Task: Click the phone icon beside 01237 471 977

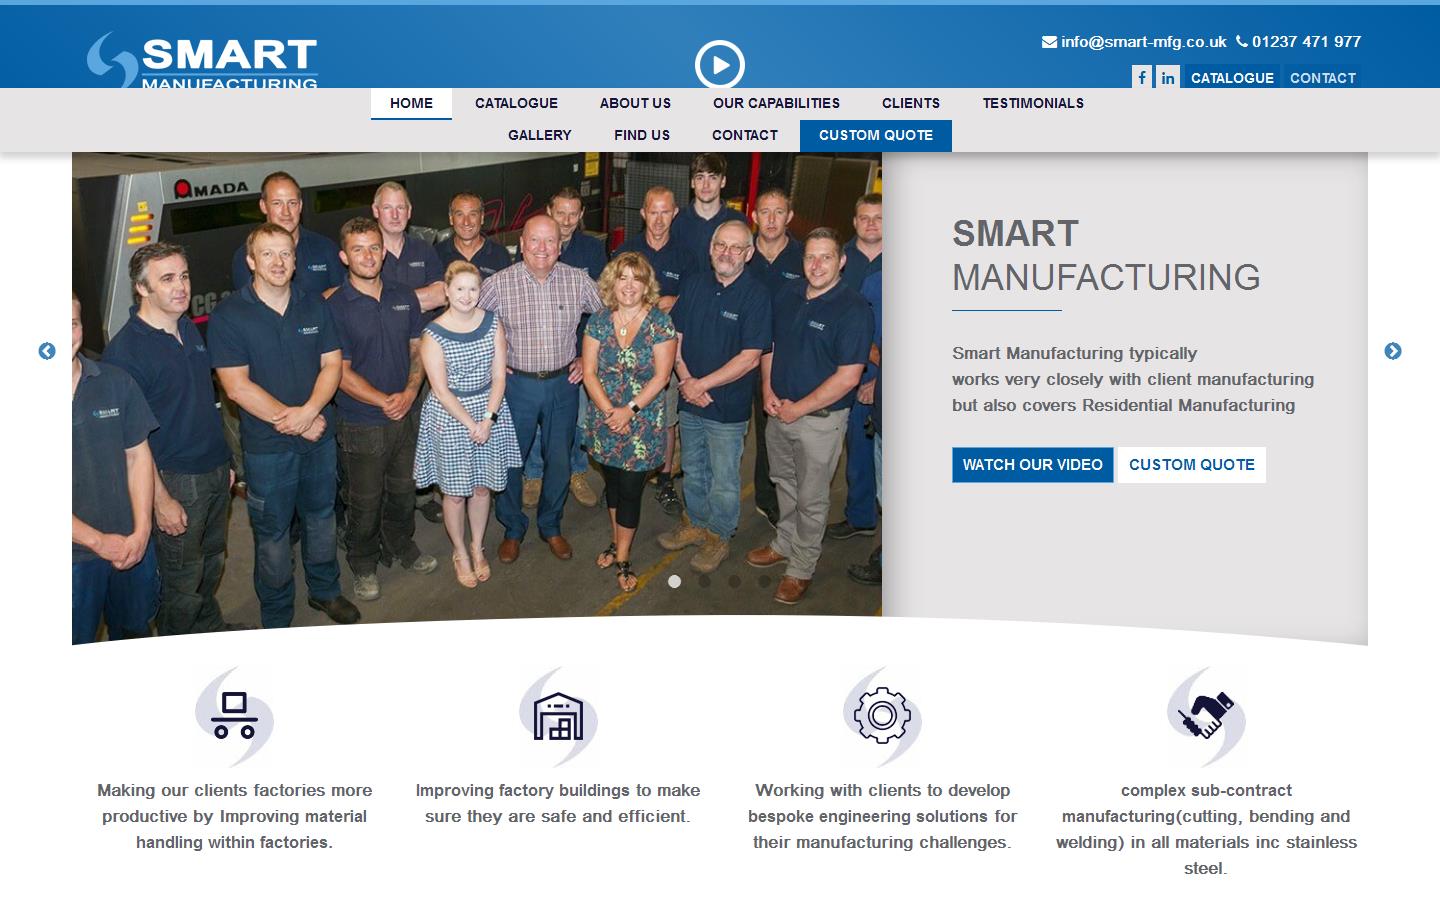Action: click(x=1242, y=41)
